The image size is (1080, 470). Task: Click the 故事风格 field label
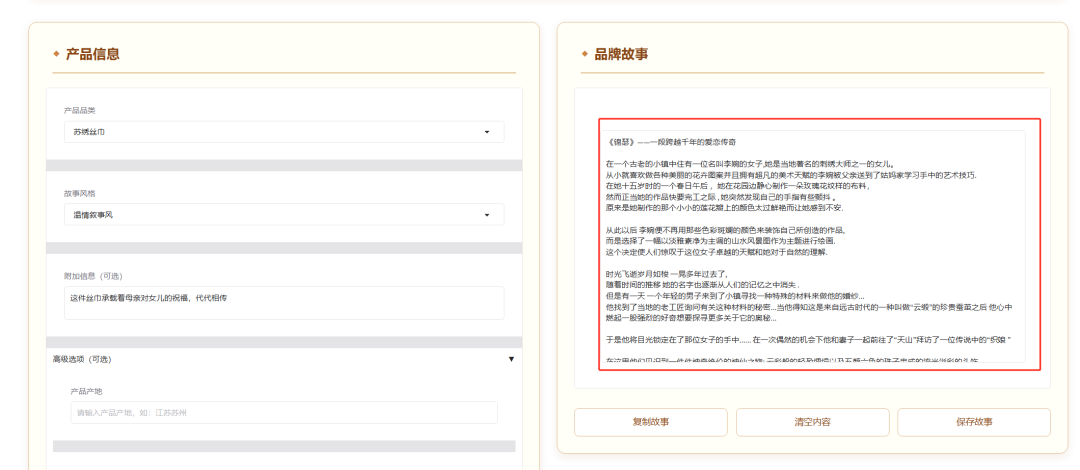tap(79, 193)
